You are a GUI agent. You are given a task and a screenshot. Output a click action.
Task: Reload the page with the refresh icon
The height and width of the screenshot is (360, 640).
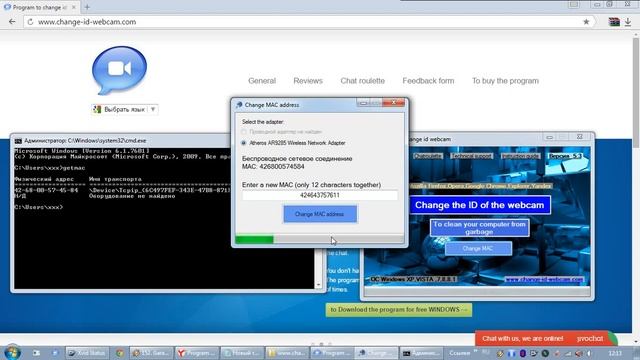[x=30, y=22]
